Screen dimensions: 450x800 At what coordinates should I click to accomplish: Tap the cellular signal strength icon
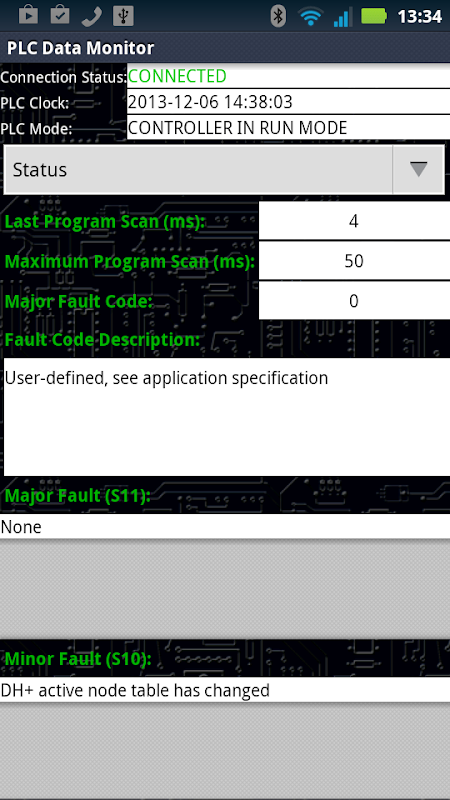point(343,17)
